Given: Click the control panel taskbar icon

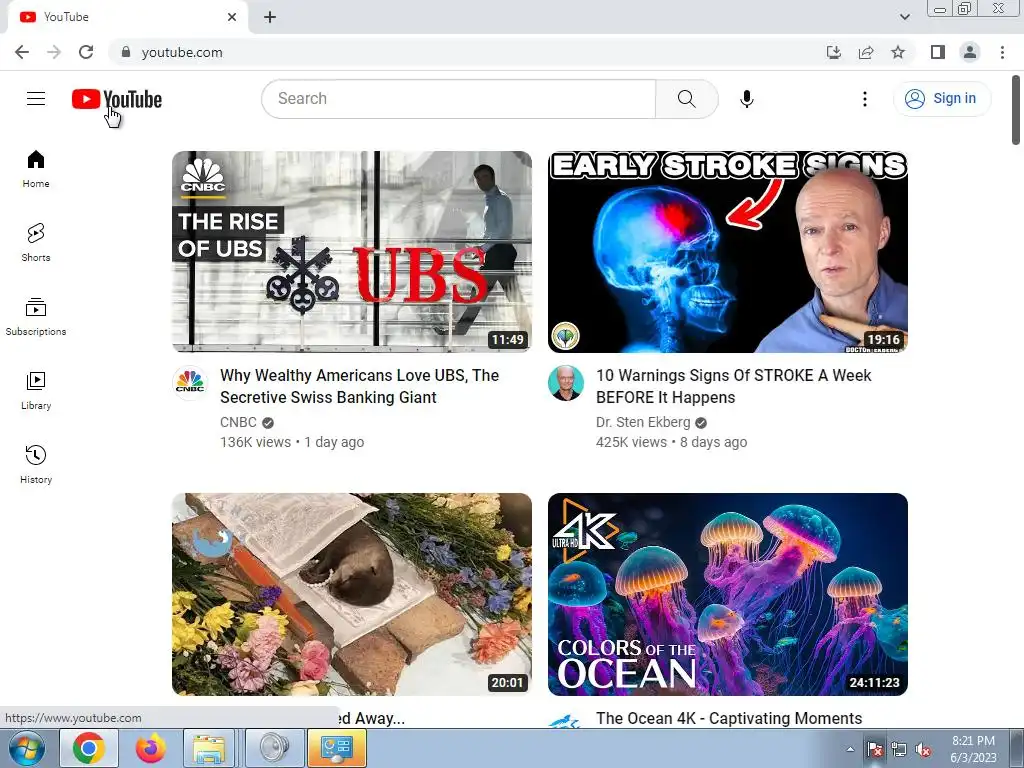Looking at the screenshot, I should (x=337, y=748).
